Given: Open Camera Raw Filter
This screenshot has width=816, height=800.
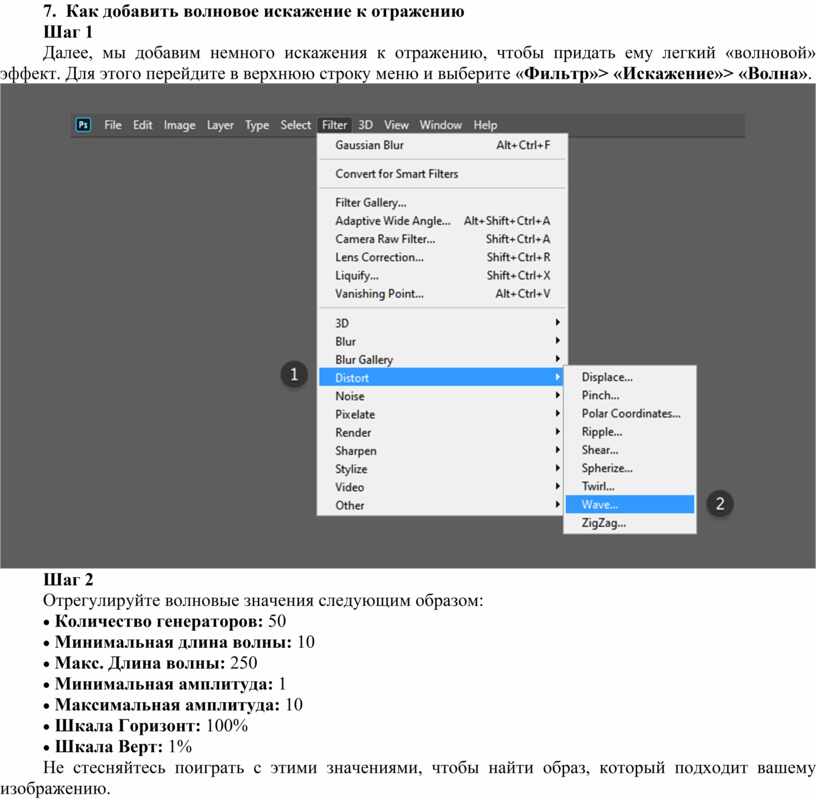Looking at the screenshot, I should 442,239.
